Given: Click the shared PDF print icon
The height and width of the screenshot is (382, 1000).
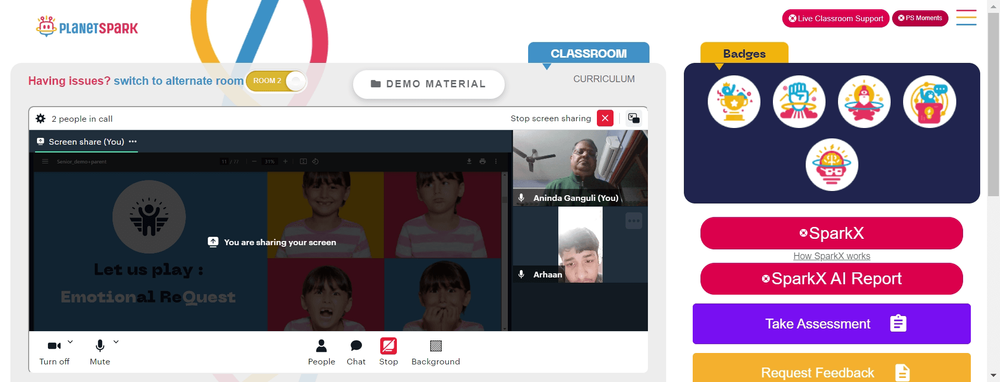Looking at the screenshot, I should (x=482, y=161).
